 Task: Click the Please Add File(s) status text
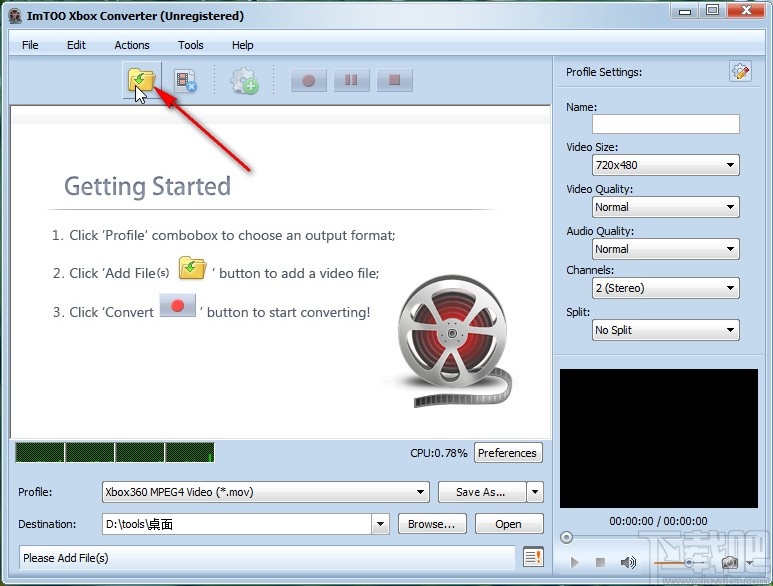pos(66,558)
